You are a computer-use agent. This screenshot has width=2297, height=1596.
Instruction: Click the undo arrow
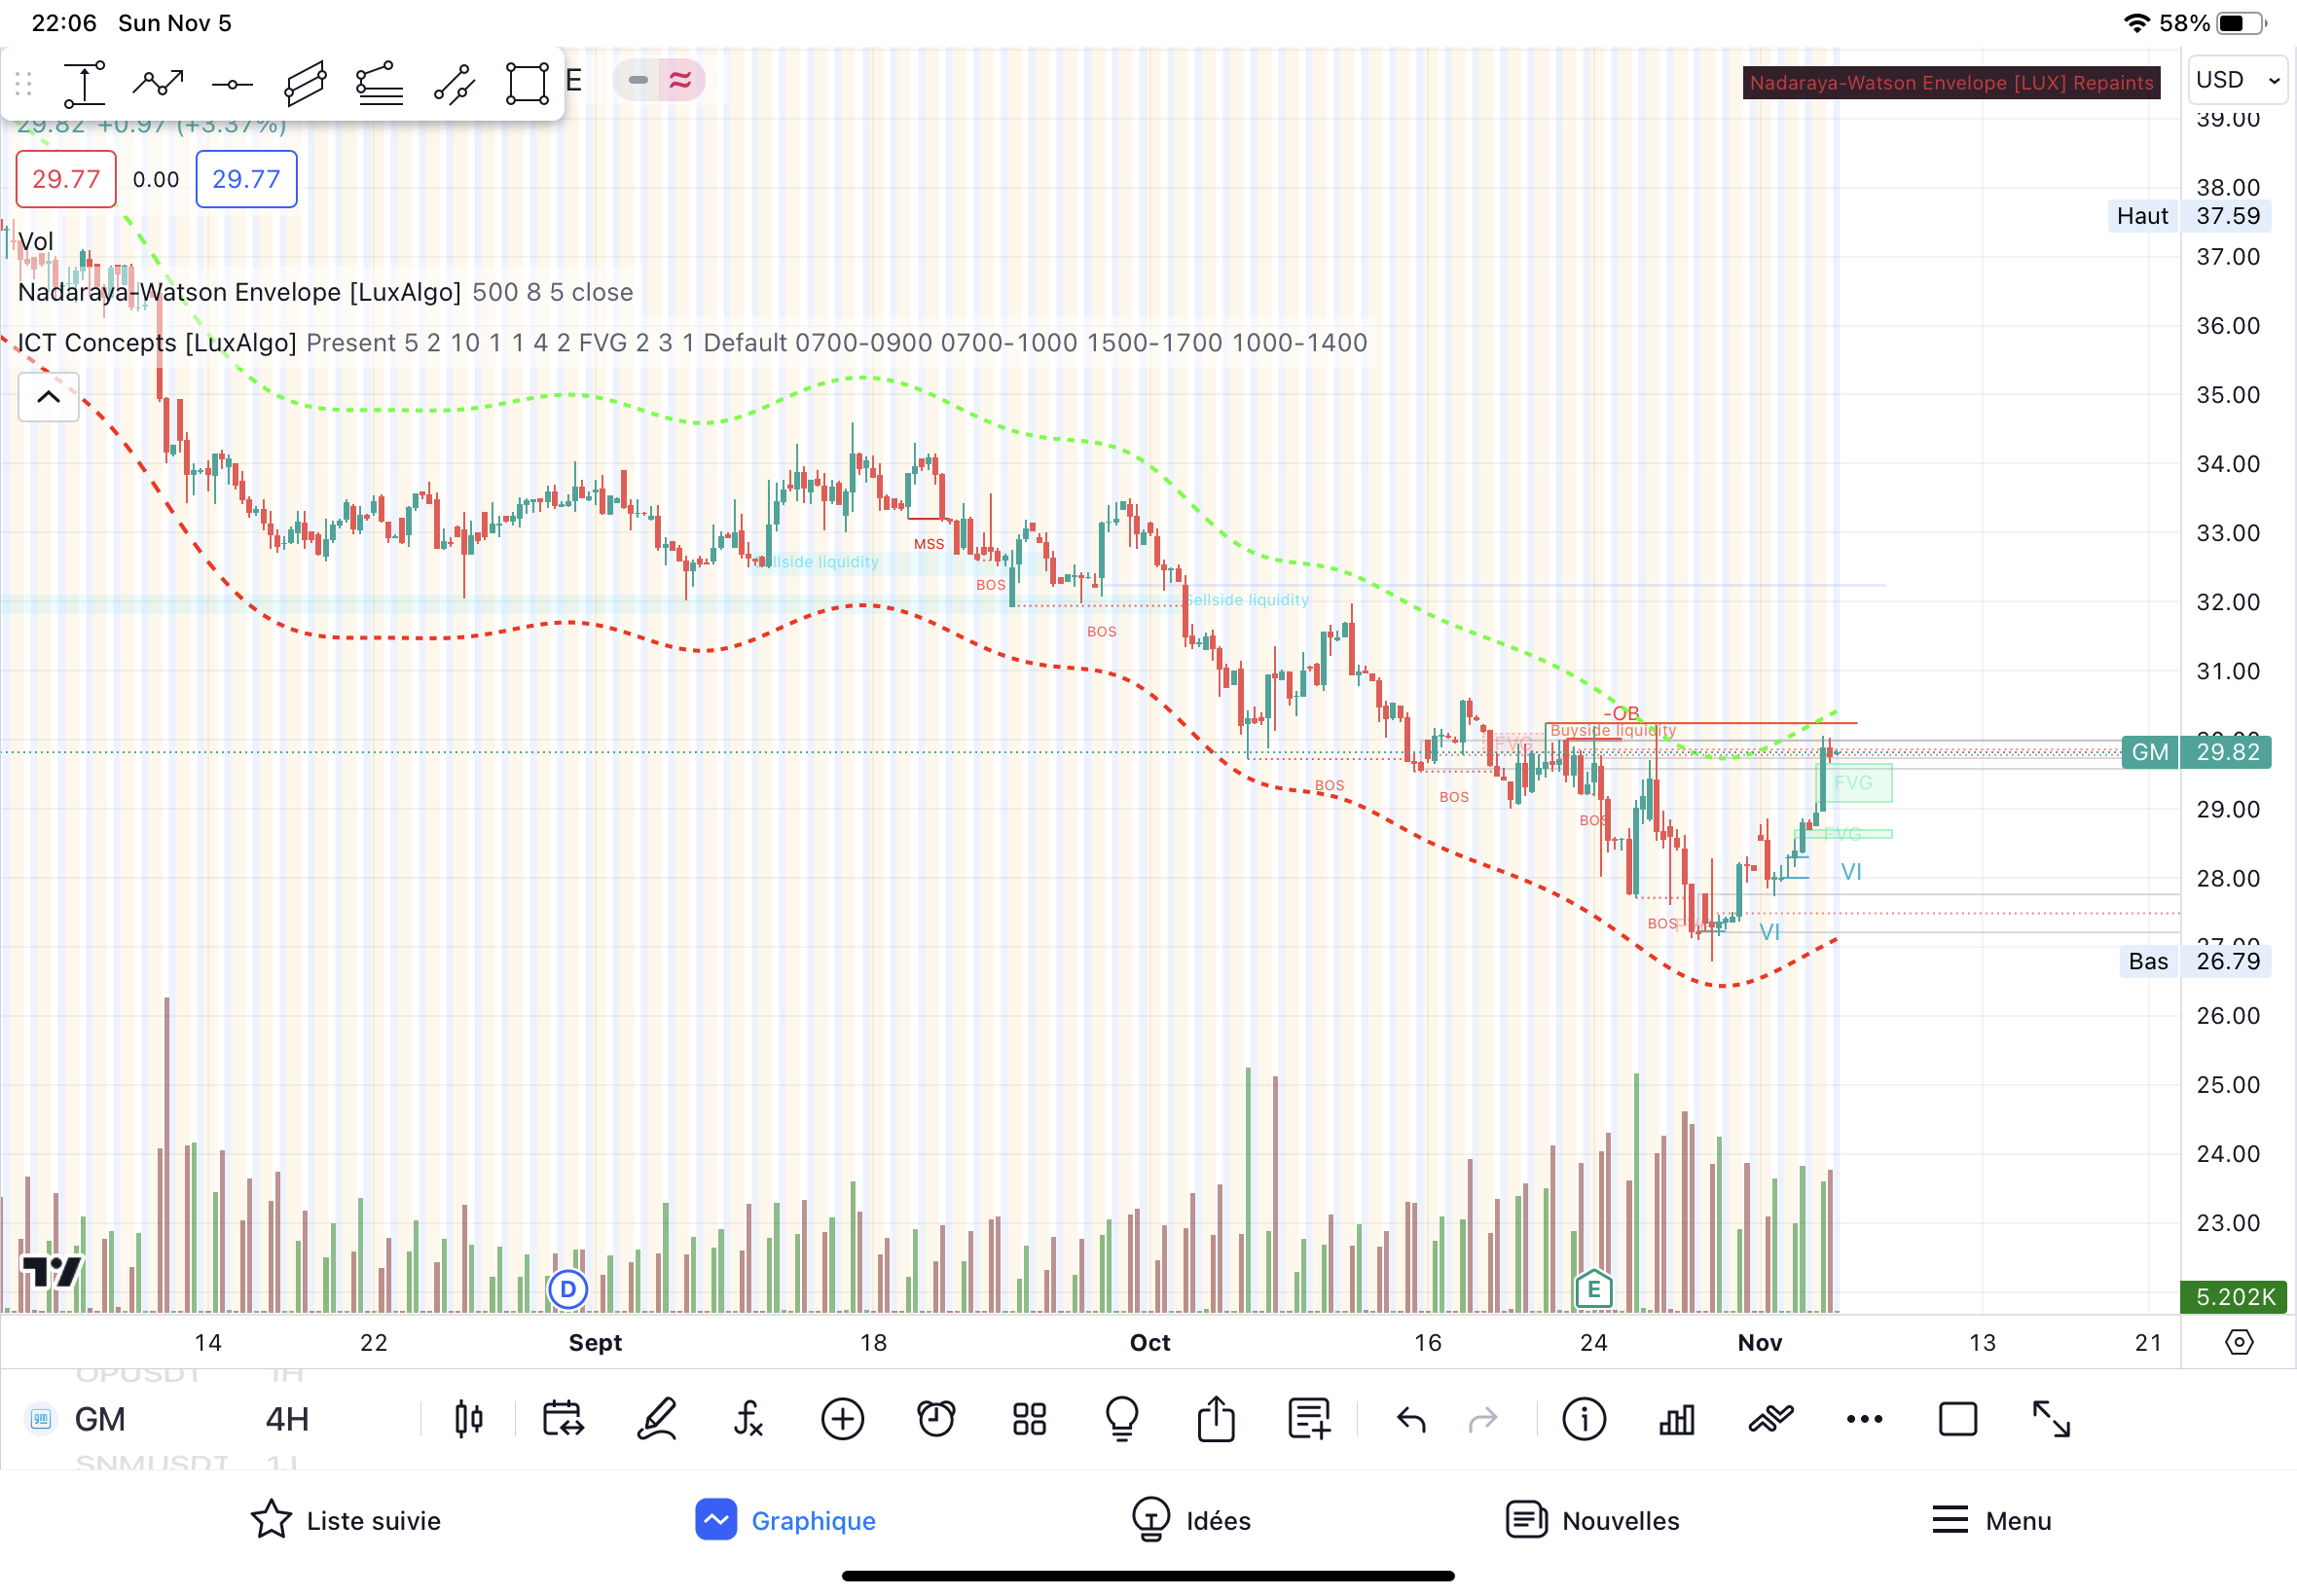tap(1411, 1419)
